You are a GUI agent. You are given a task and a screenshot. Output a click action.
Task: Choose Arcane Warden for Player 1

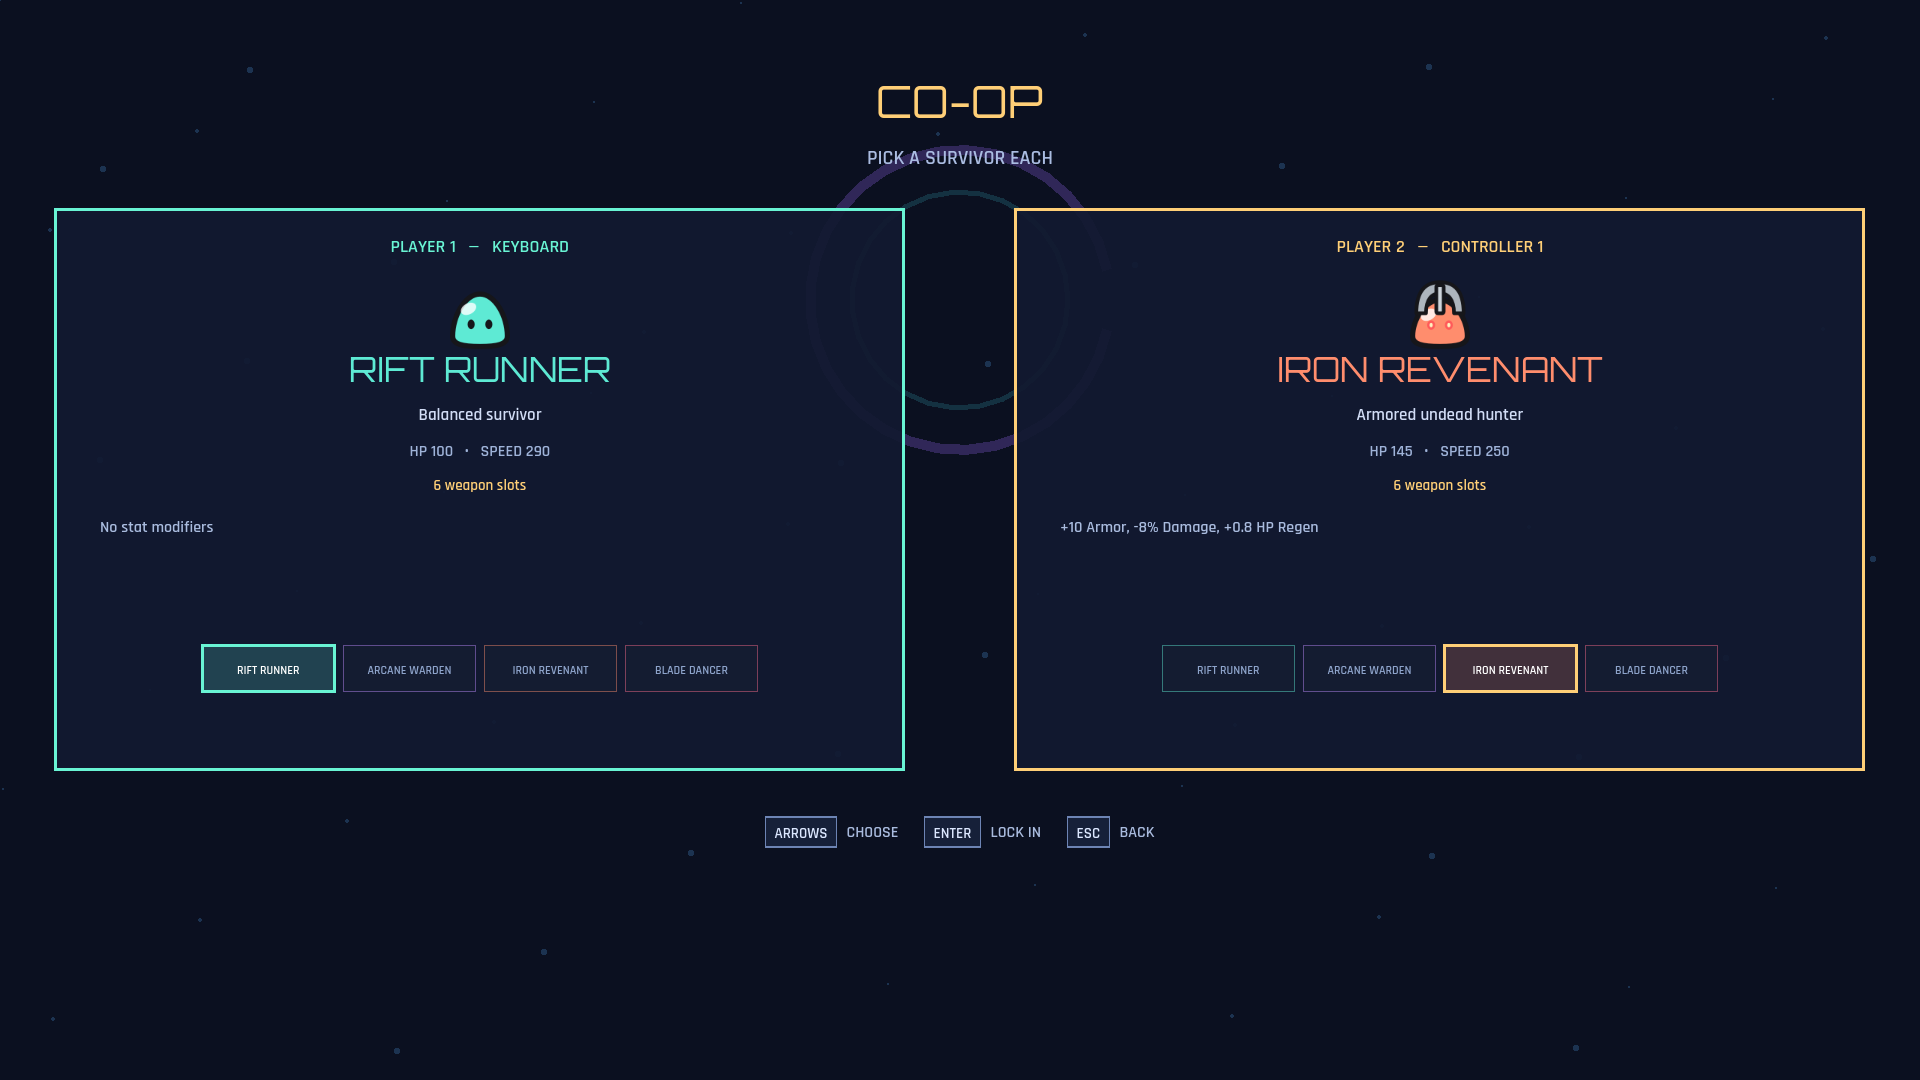[409, 669]
